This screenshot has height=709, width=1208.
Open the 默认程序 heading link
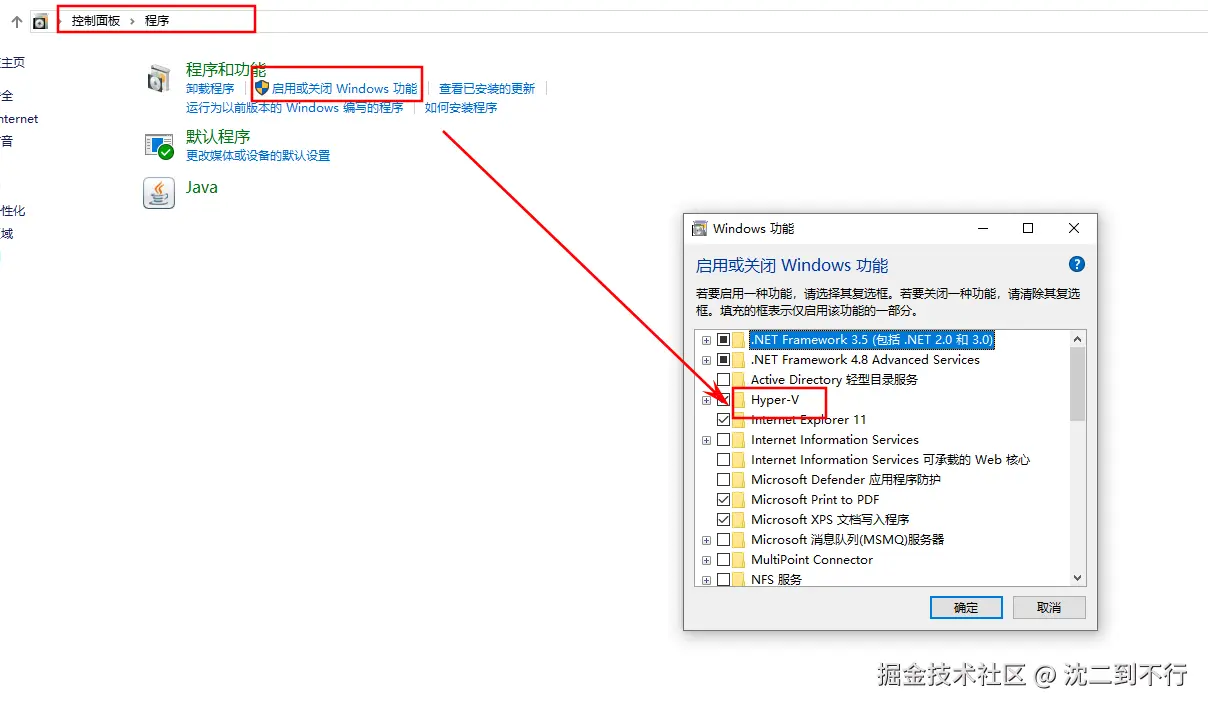pos(218,137)
